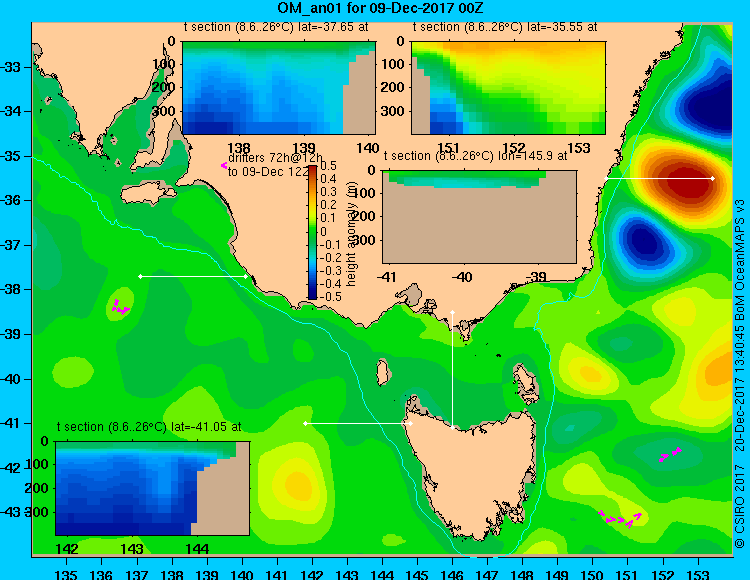Viewport: 750px width, 580px height.
Task: Click the 139 label under the lat=-37.65 inset
Action: pos(304,148)
